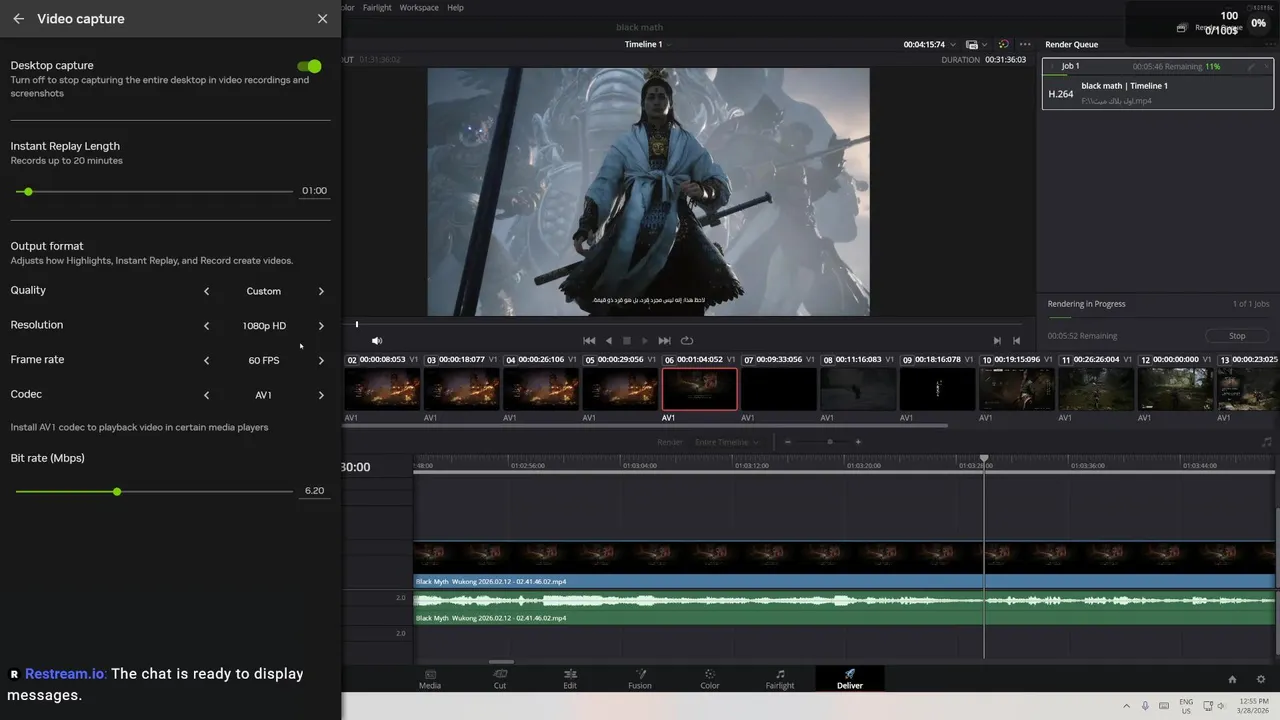Mute the viewer volume
Viewport: 1280px width, 720px height.
pyautogui.click(x=377, y=341)
